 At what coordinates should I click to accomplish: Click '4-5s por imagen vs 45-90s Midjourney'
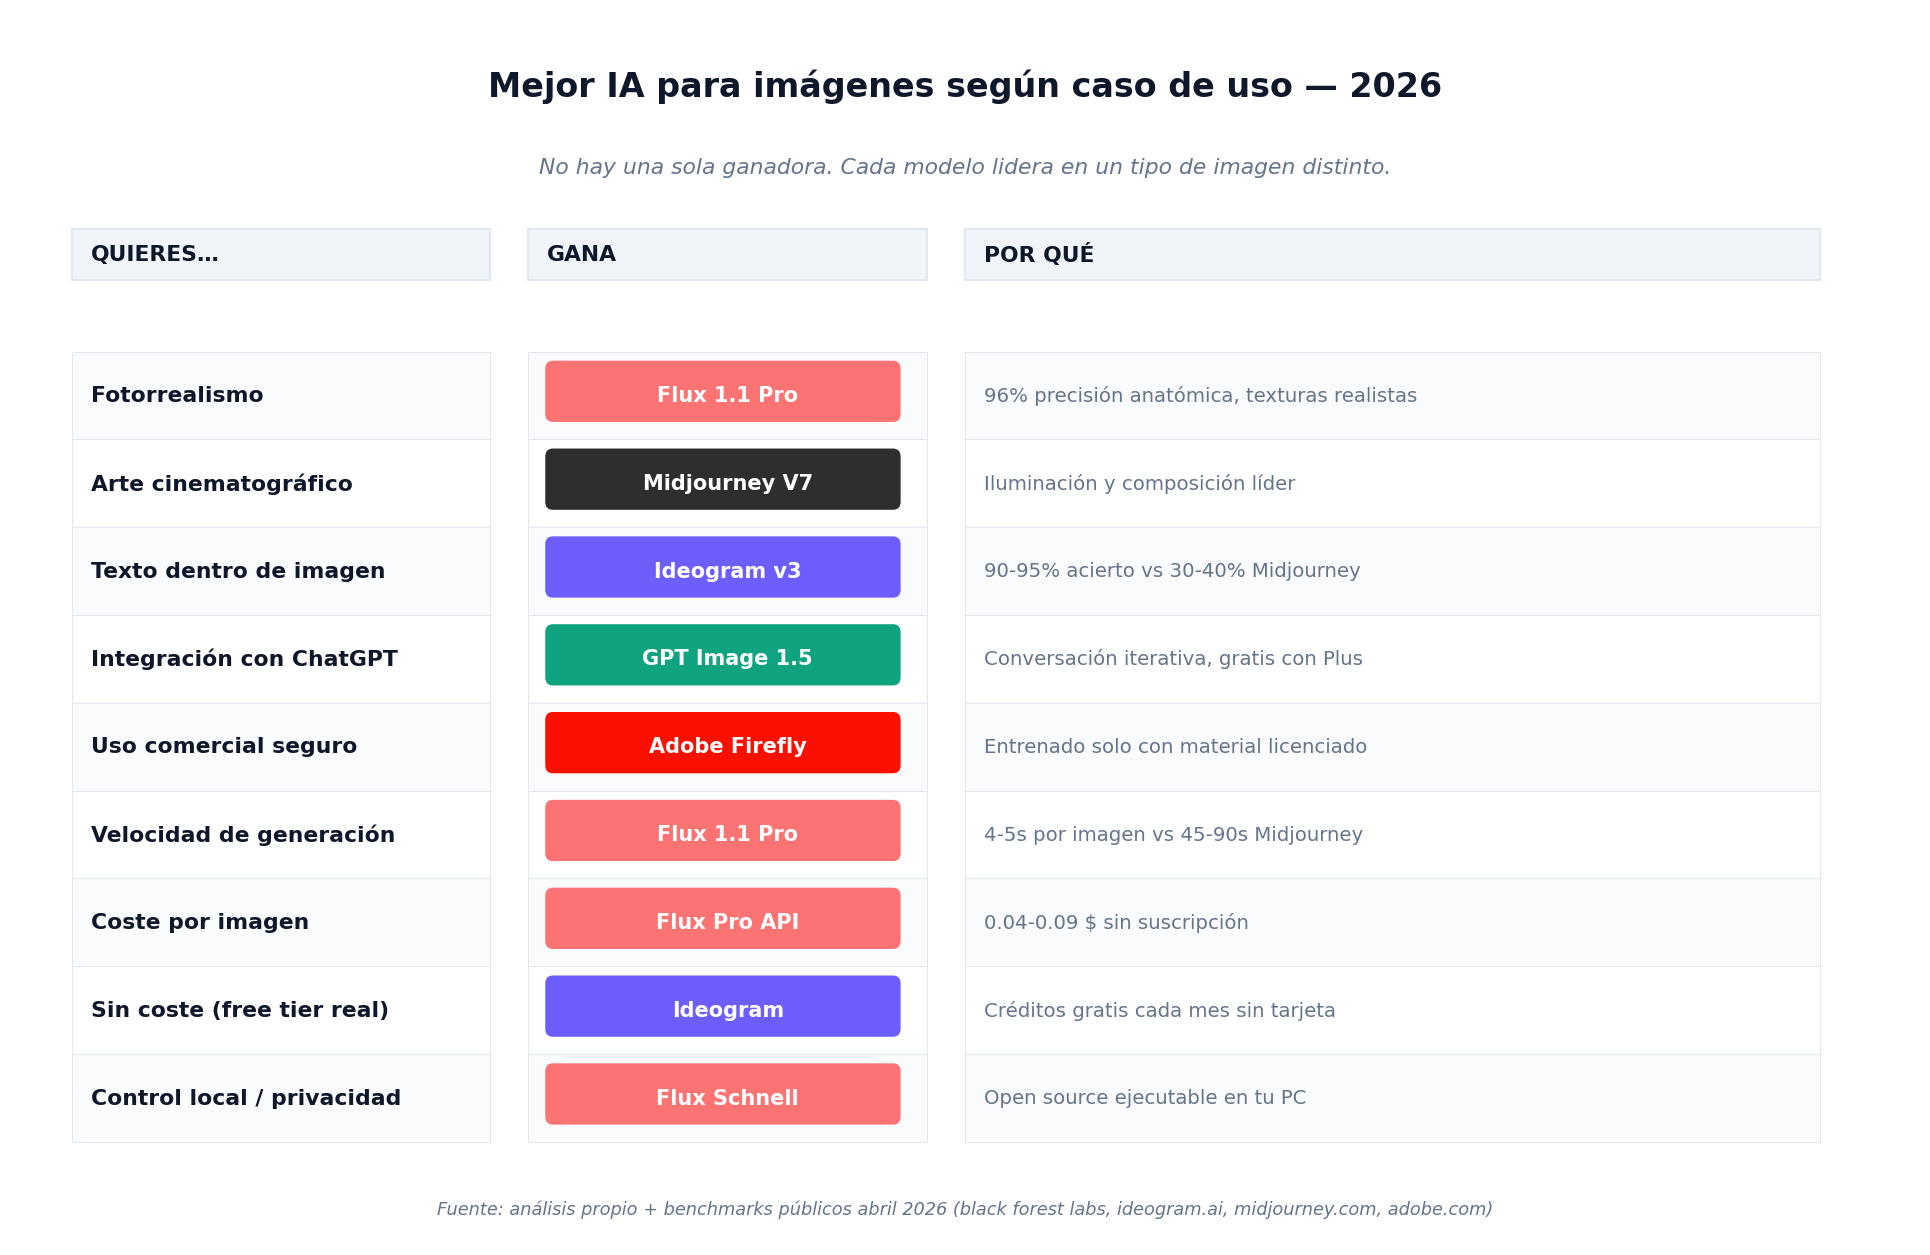1173,835
